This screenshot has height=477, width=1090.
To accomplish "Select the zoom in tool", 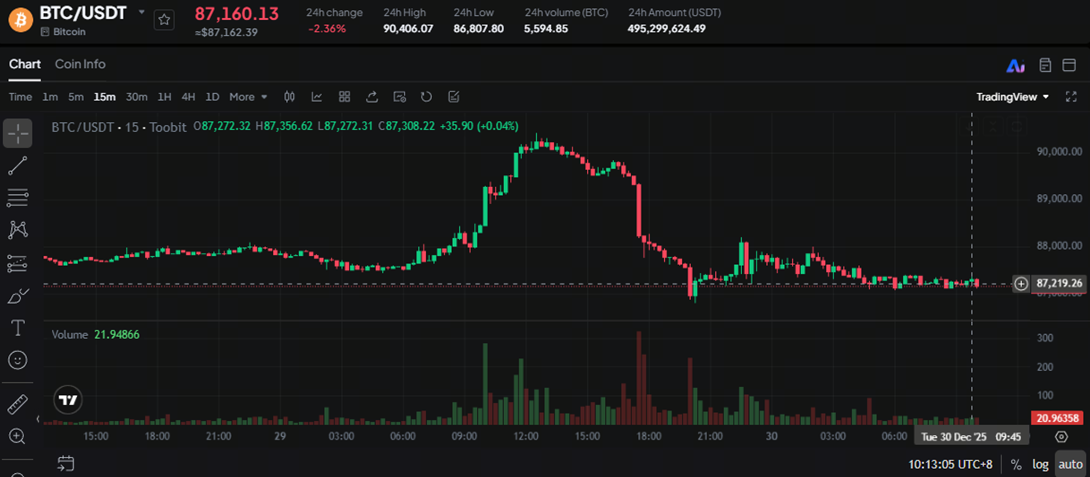I will tap(17, 436).
